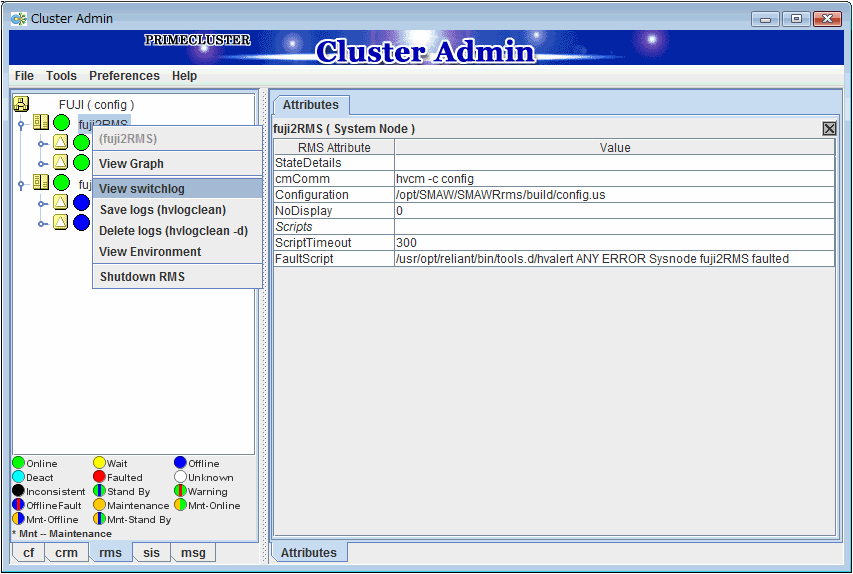Click the Maintenance legend orange circle
The height and width of the screenshot is (574, 853).
point(100,505)
